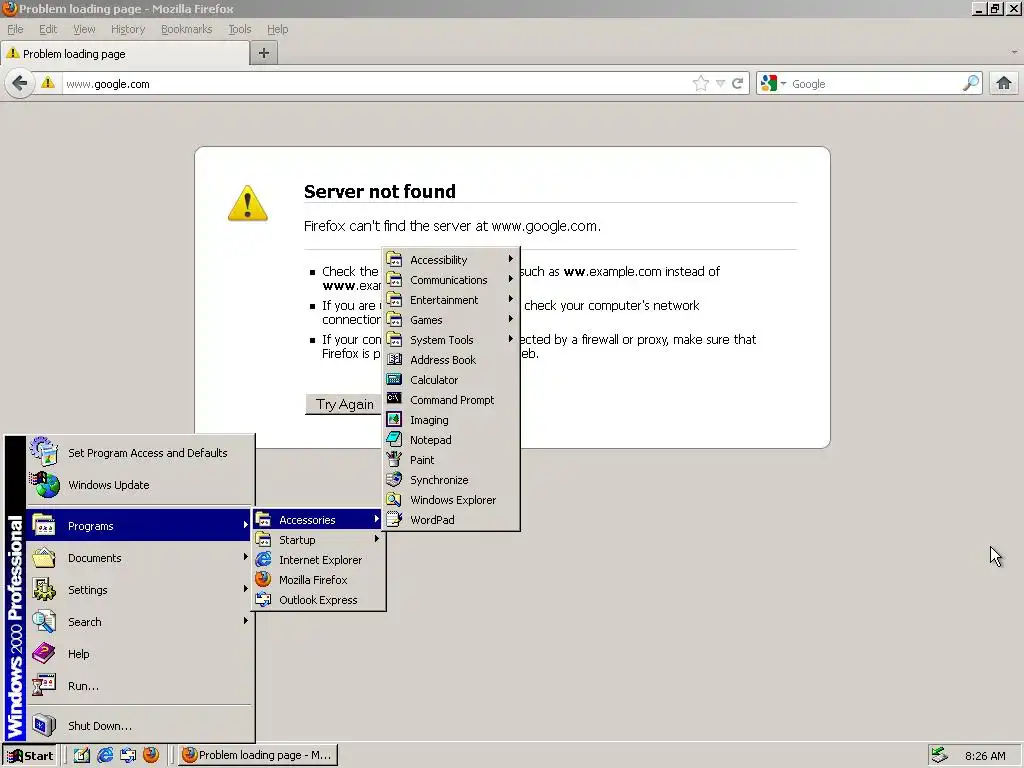Launch Outlook Express from Programs menu

317,600
